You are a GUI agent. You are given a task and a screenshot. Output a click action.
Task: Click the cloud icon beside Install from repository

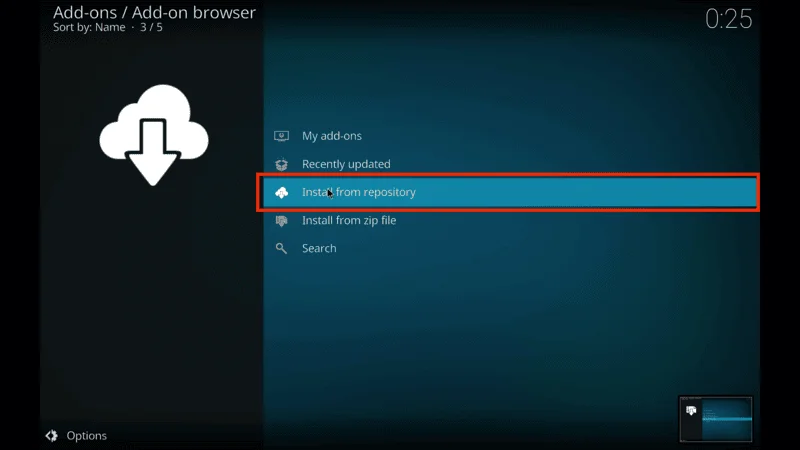coord(281,192)
